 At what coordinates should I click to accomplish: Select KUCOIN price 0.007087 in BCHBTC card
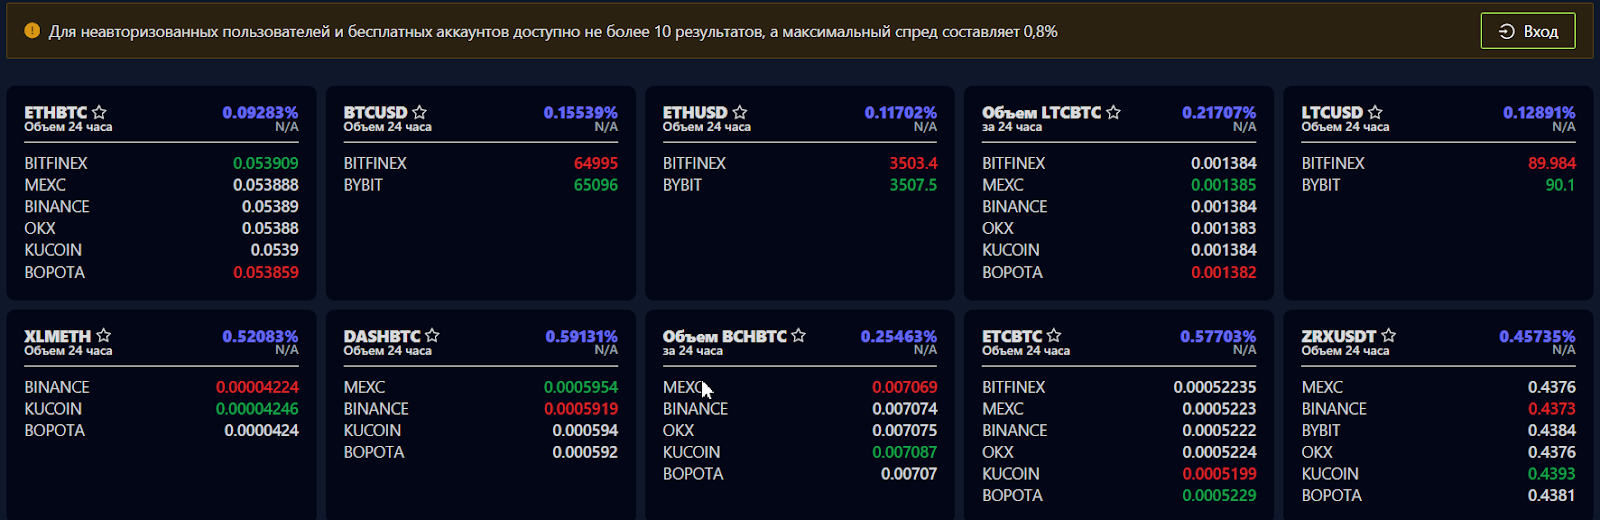click(905, 452)
